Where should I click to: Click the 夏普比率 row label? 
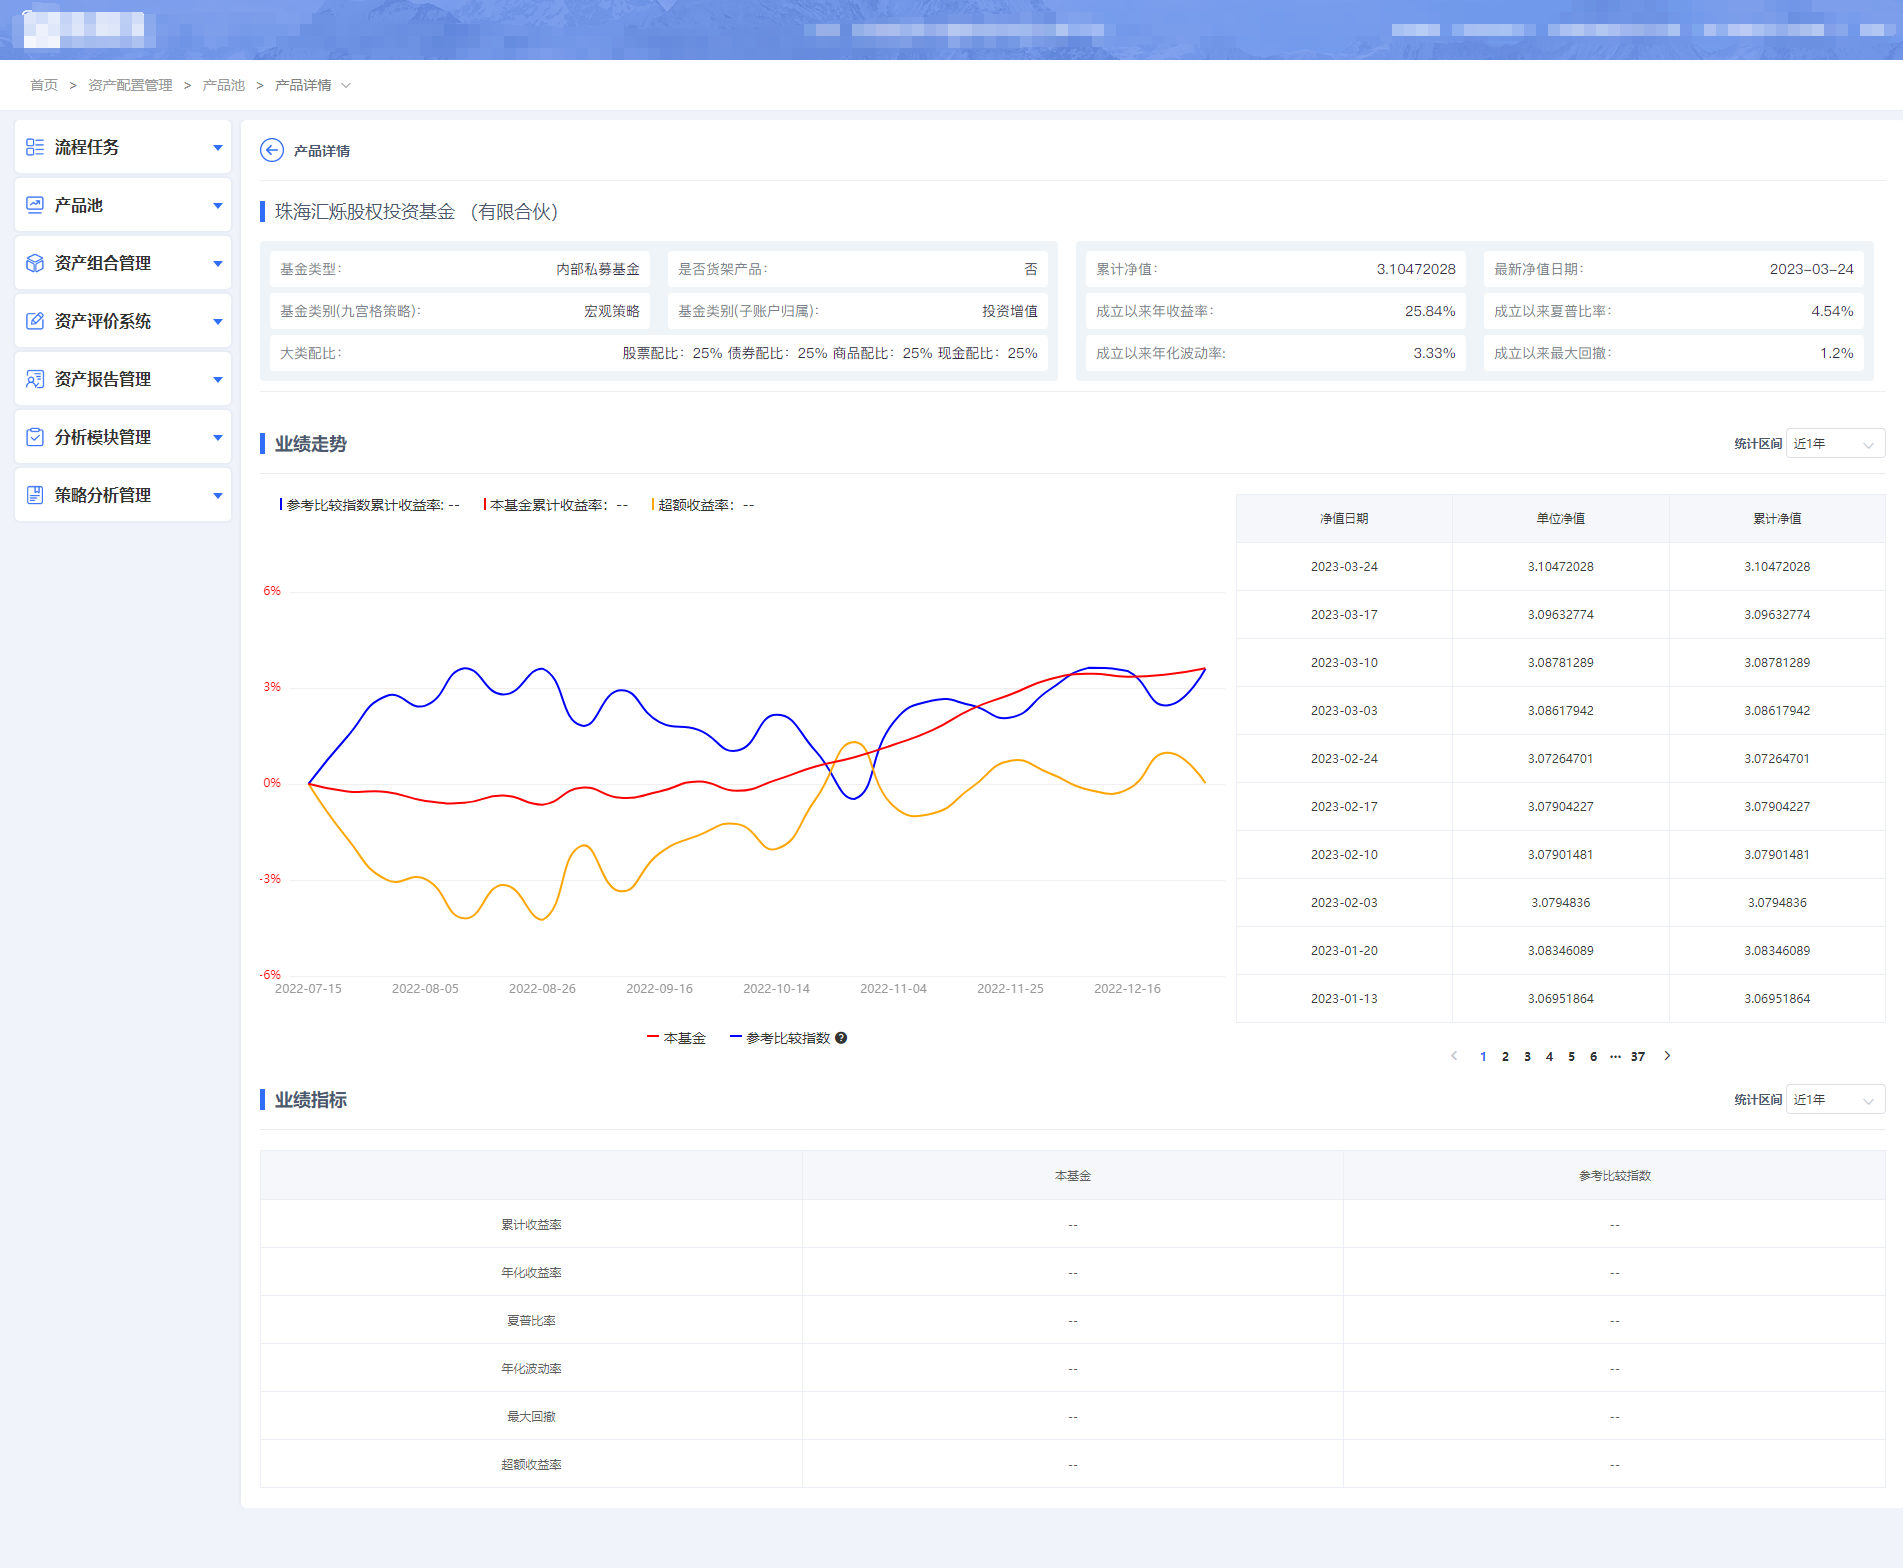tap(531, 1321)
